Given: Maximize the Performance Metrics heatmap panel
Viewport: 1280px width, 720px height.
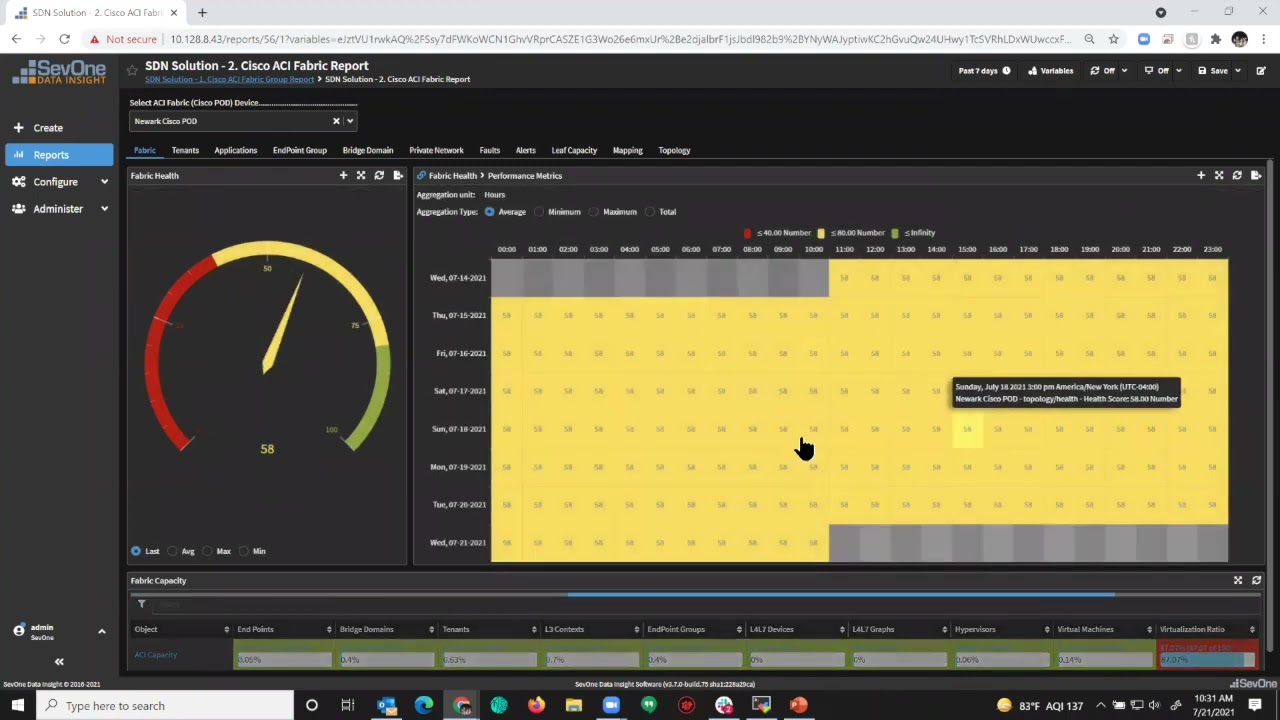Looking at the screenshot, I should (1219, 175).
